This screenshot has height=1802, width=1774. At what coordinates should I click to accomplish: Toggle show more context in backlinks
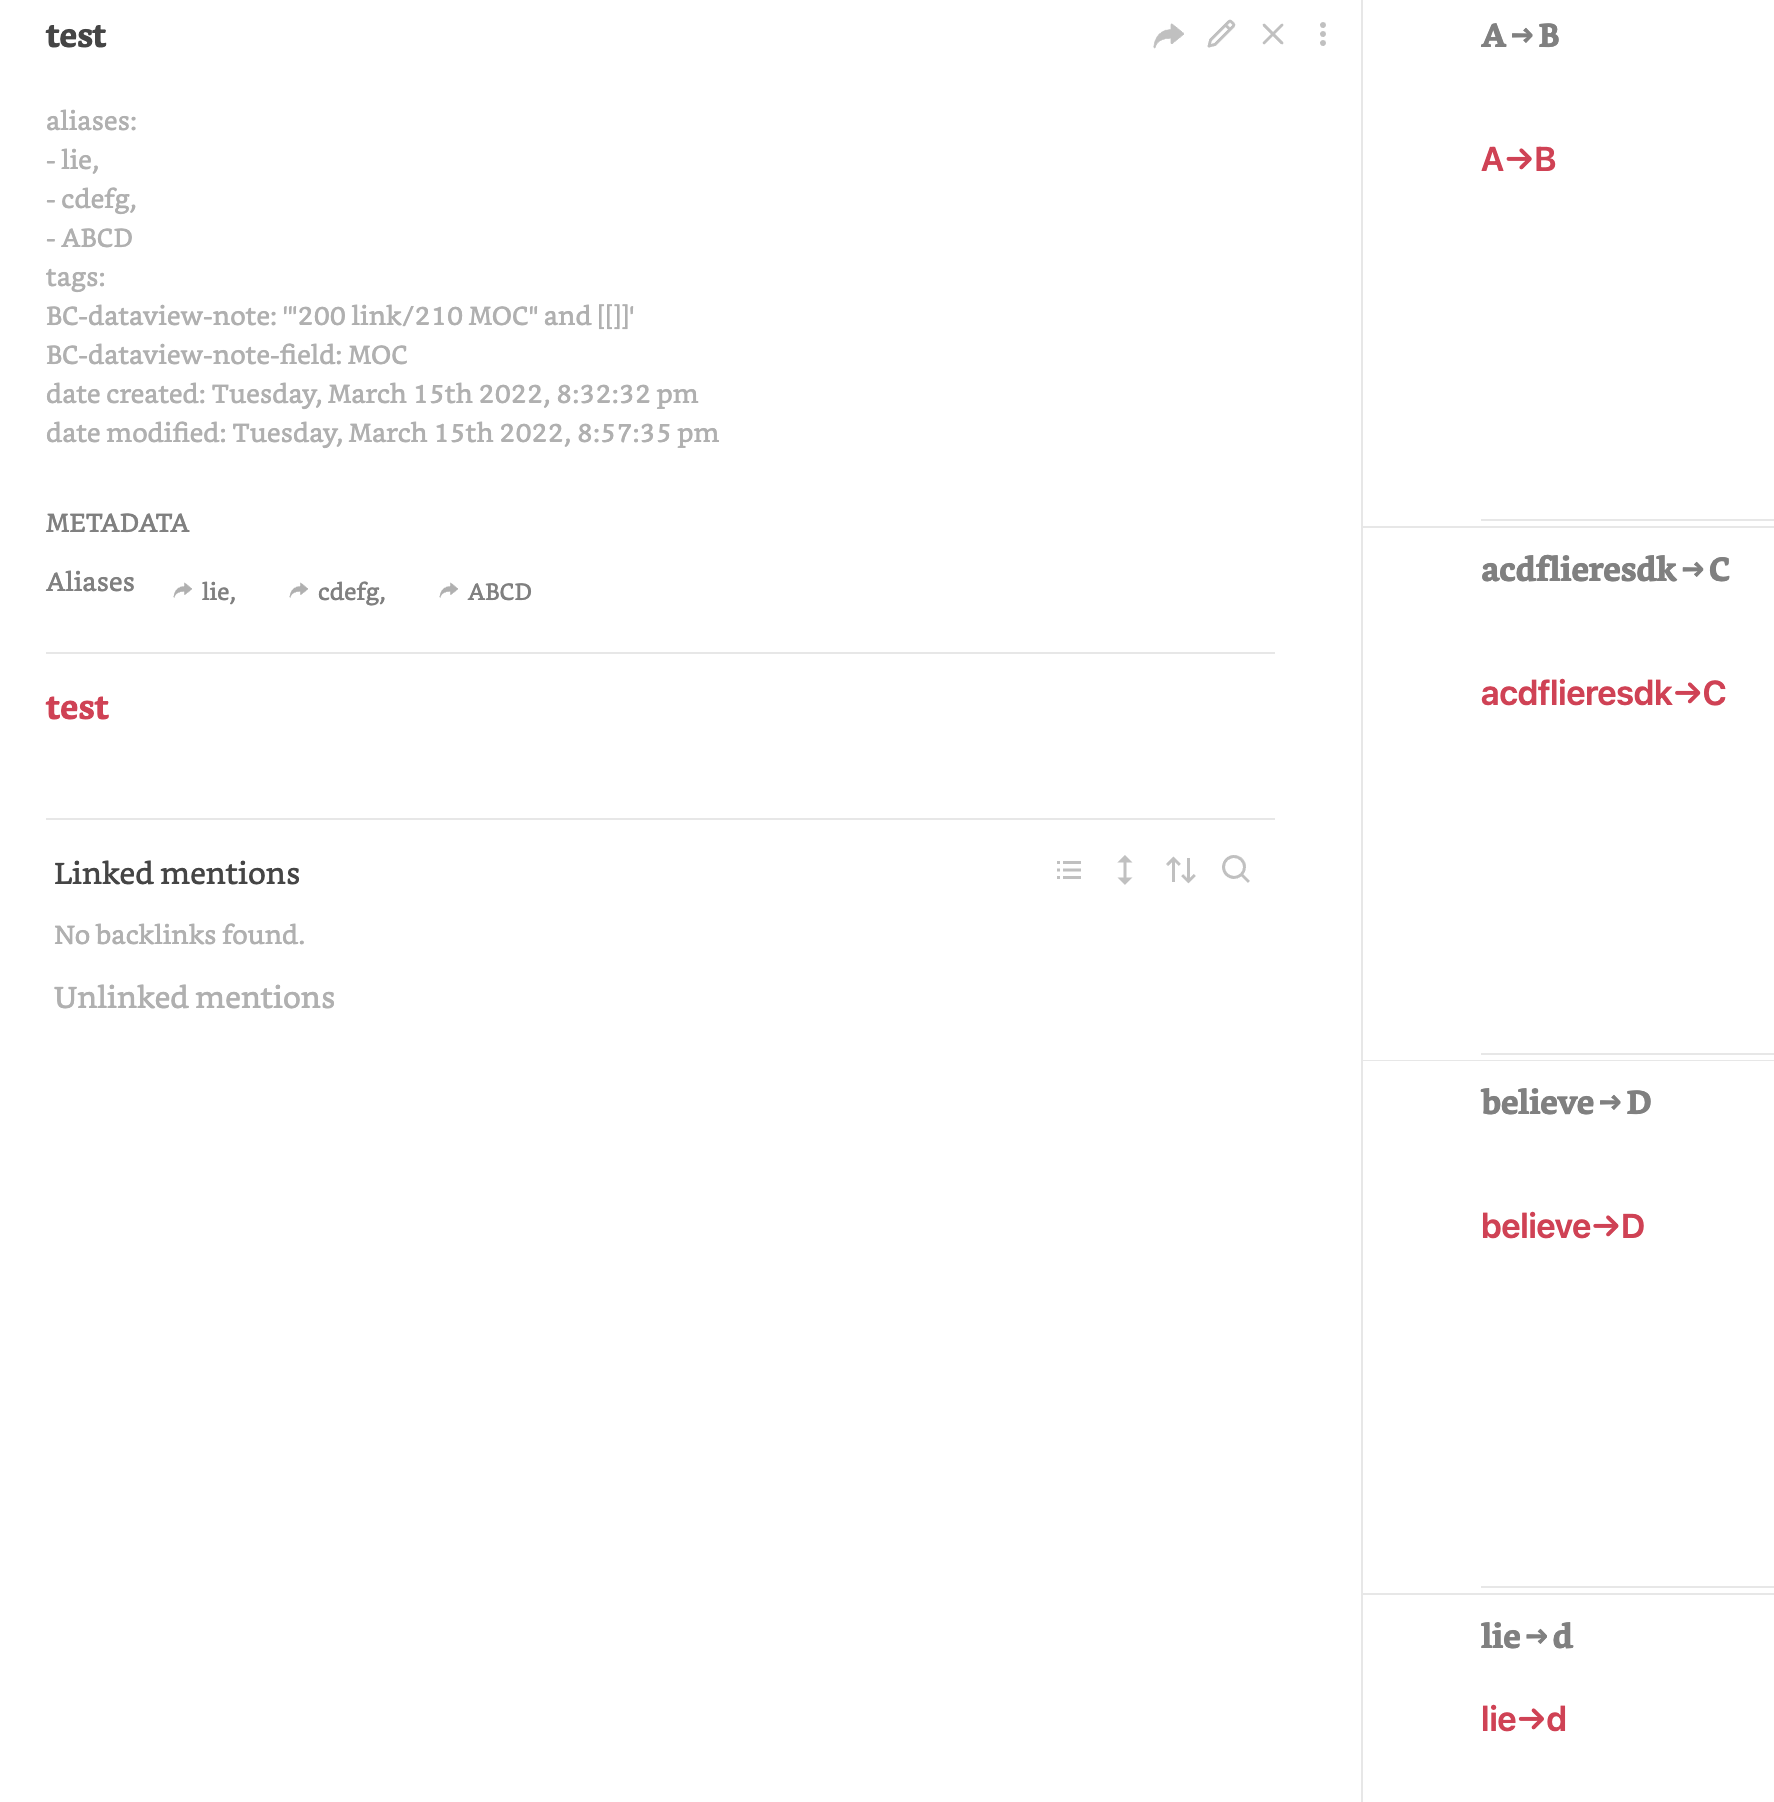tap(1125, 870)
